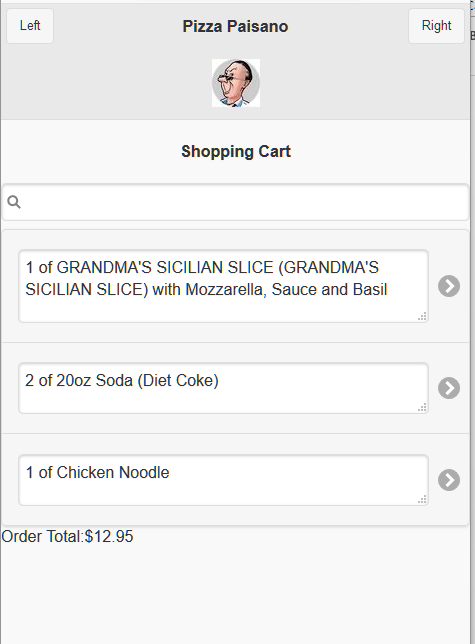The width and height of the screenshot is (475, 644).
Task: Click the Chicken Noodle textarea corner grip
Action: click(x=422, y=499)
